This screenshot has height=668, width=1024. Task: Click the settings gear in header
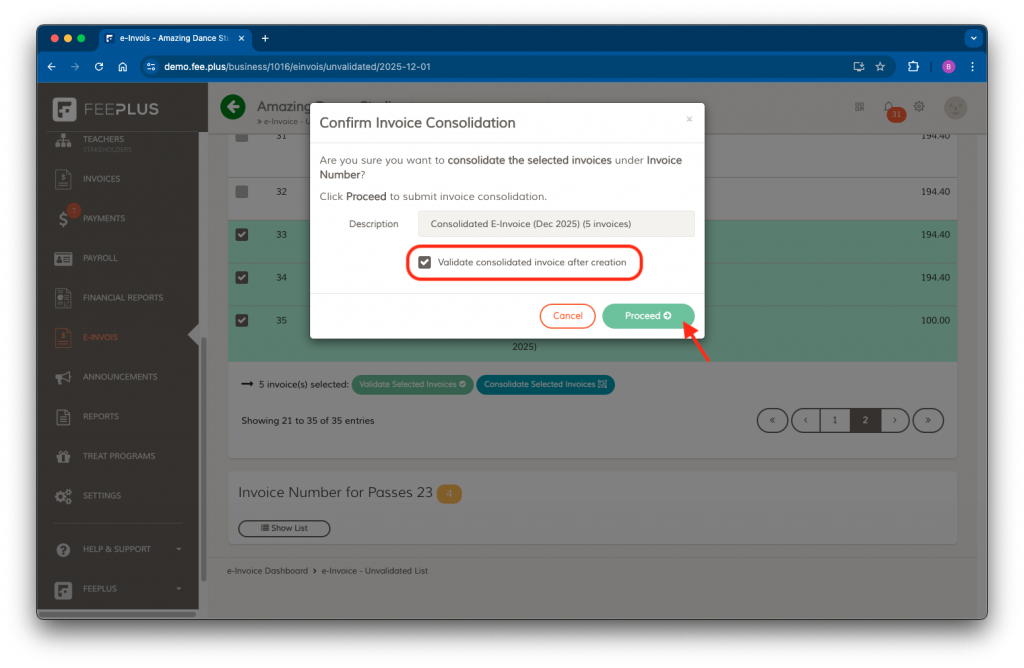pyautogui.click(x=919, y=107)
